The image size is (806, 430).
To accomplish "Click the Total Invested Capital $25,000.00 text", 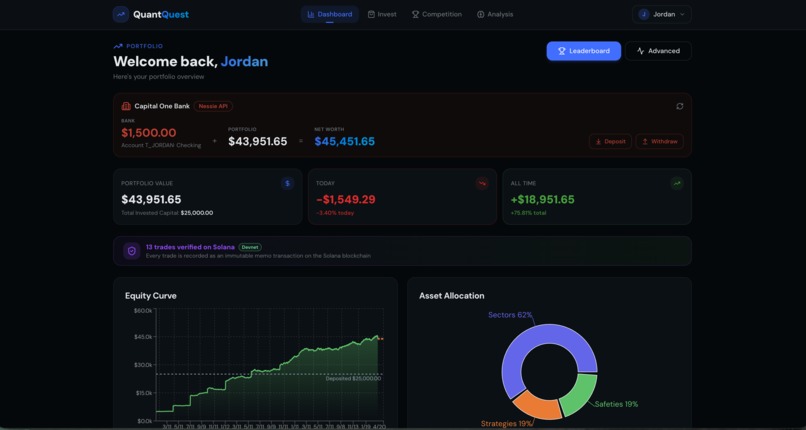I will (x=167, y=213).
